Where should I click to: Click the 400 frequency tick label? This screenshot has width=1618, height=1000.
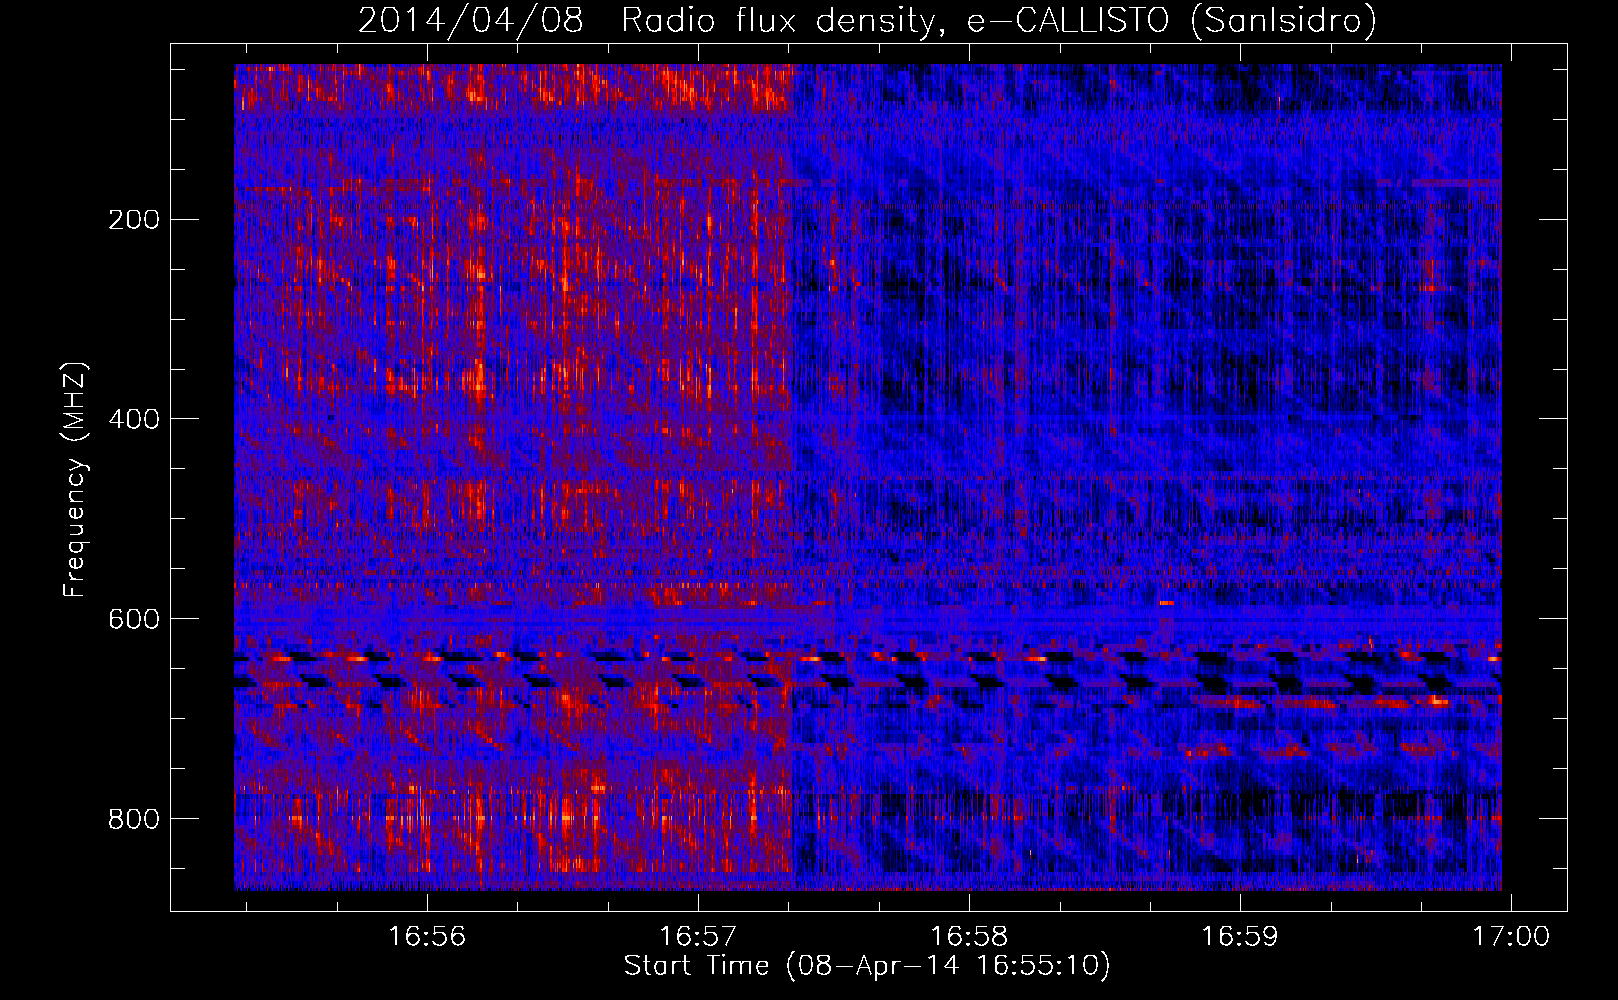coord(134,419)
